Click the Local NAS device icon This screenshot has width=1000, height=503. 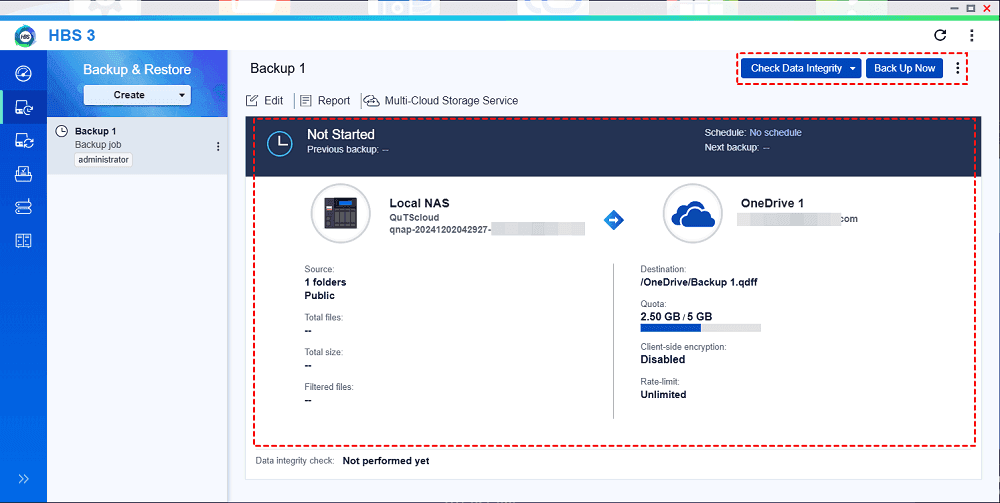[341, 213]
